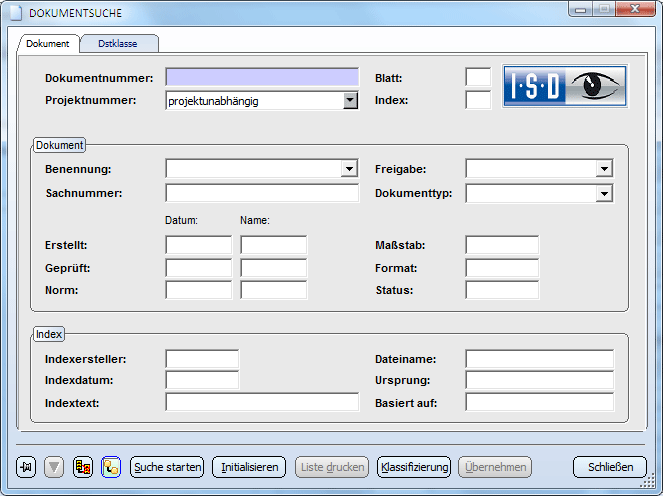Maximize the DOKUMENTSUCHE window

click(x=604, y=9)
